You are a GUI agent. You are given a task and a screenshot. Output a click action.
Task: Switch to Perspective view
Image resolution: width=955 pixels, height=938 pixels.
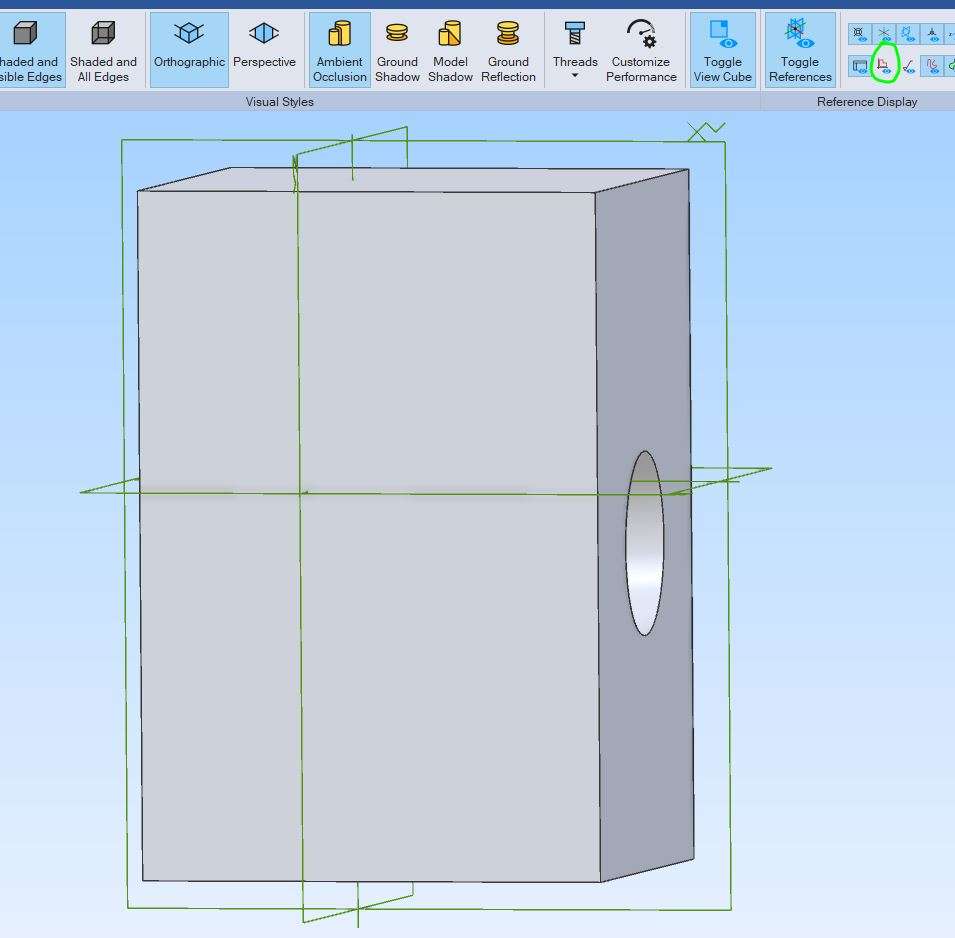click(264, 50)
